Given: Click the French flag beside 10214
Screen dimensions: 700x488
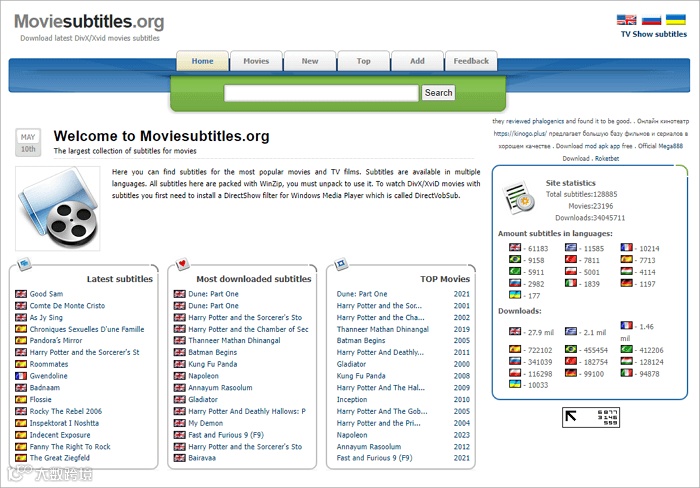Looking at the screenshot, I should tap(626, 247).
